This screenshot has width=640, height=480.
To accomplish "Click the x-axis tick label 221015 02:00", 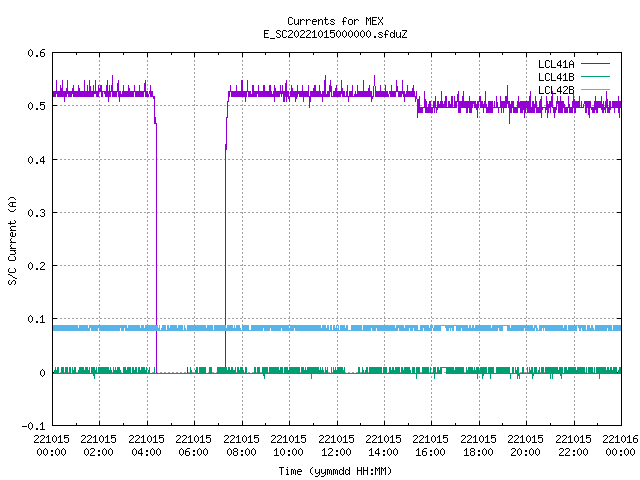I will [98, 446].
